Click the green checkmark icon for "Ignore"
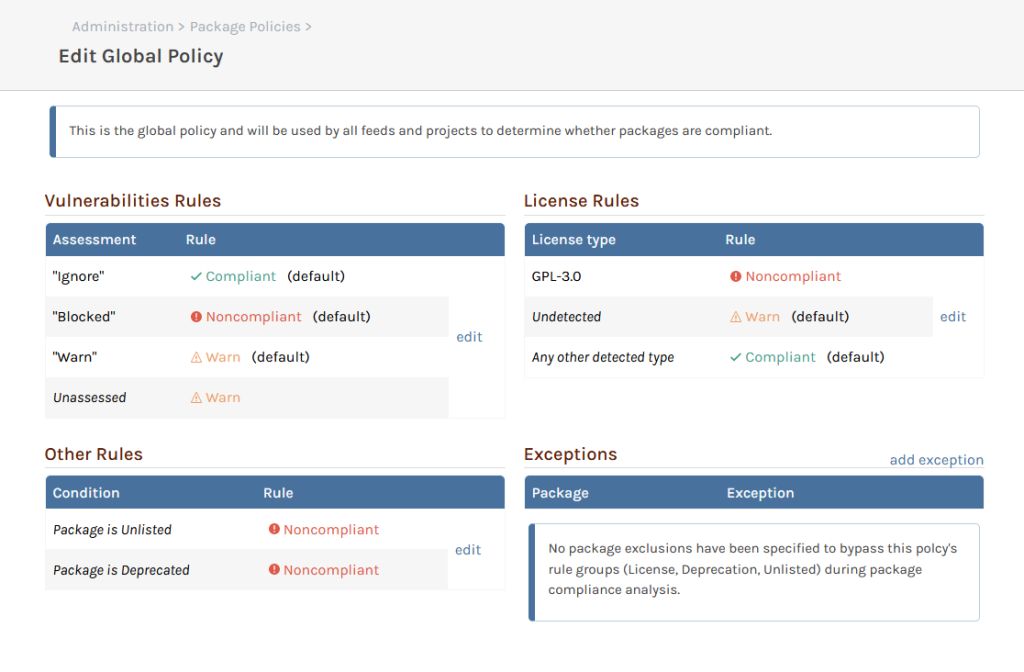The height and width of the screenshot is (672, 1024). (196, 277)
